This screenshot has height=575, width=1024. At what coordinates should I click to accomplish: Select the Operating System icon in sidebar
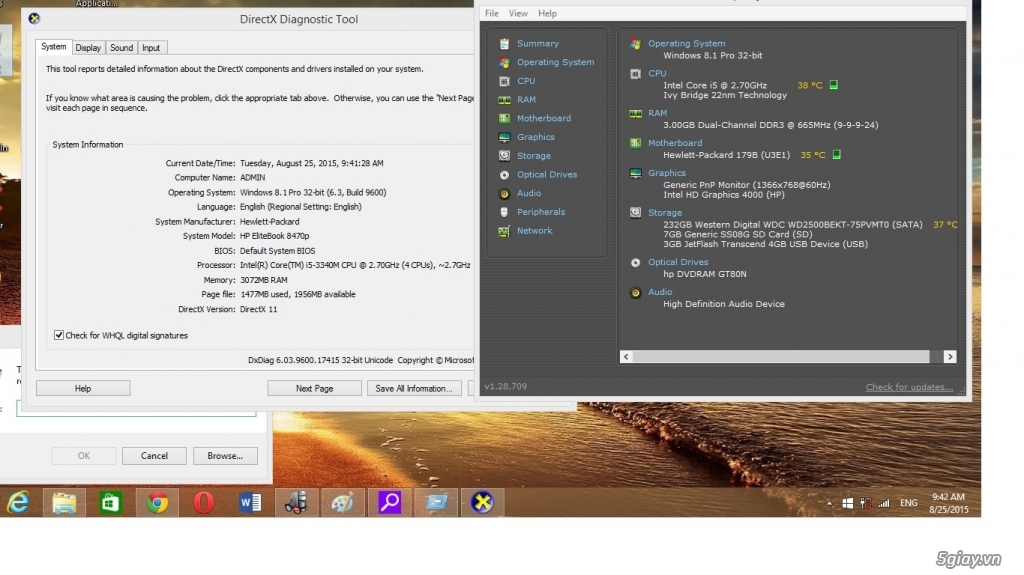(x=504, y=63)
